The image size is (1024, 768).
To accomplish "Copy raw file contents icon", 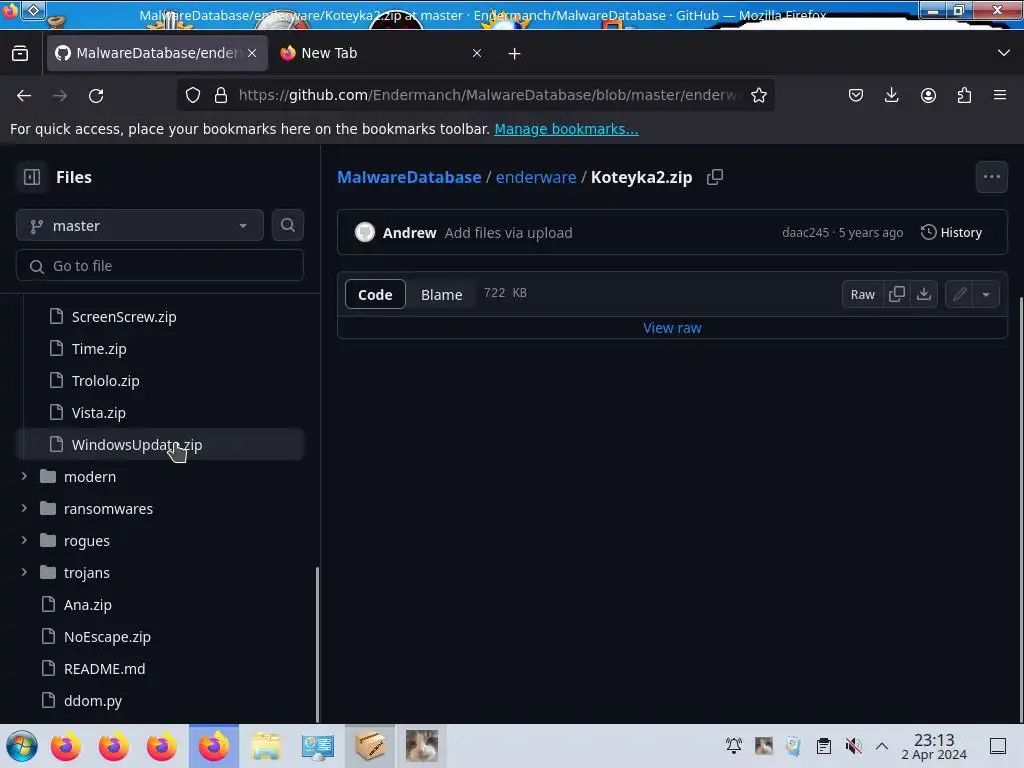I will (897, 294).
